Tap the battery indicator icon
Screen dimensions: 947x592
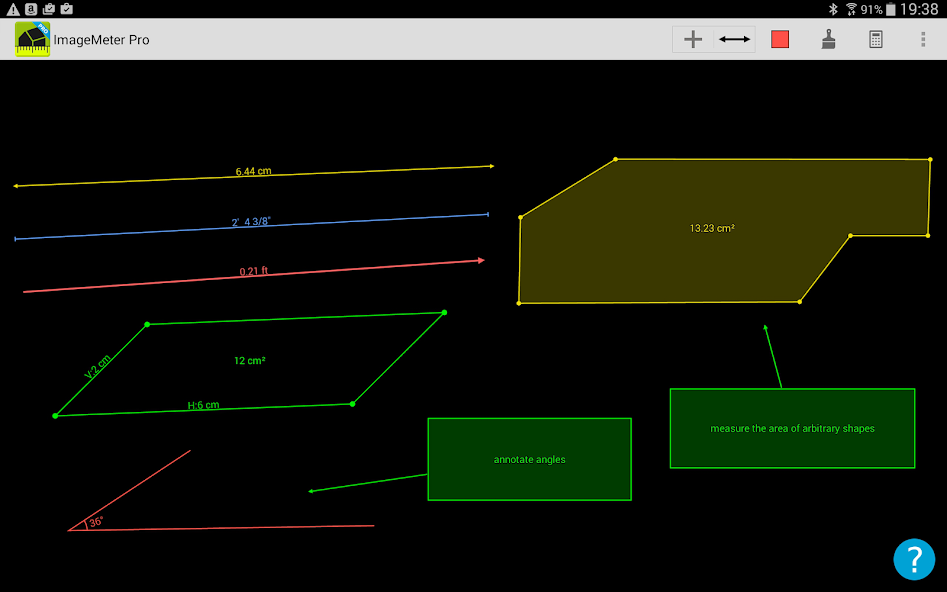tap(890, 9)
